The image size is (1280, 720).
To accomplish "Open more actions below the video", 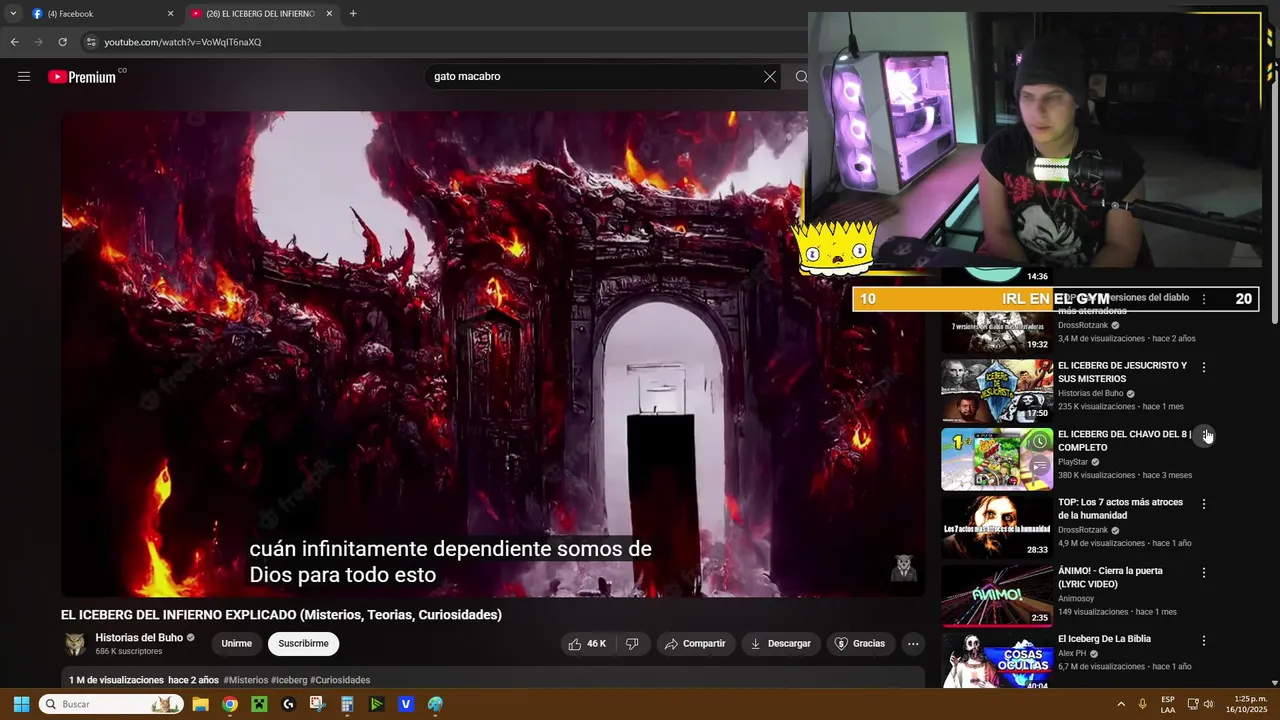I will point(913,644).
